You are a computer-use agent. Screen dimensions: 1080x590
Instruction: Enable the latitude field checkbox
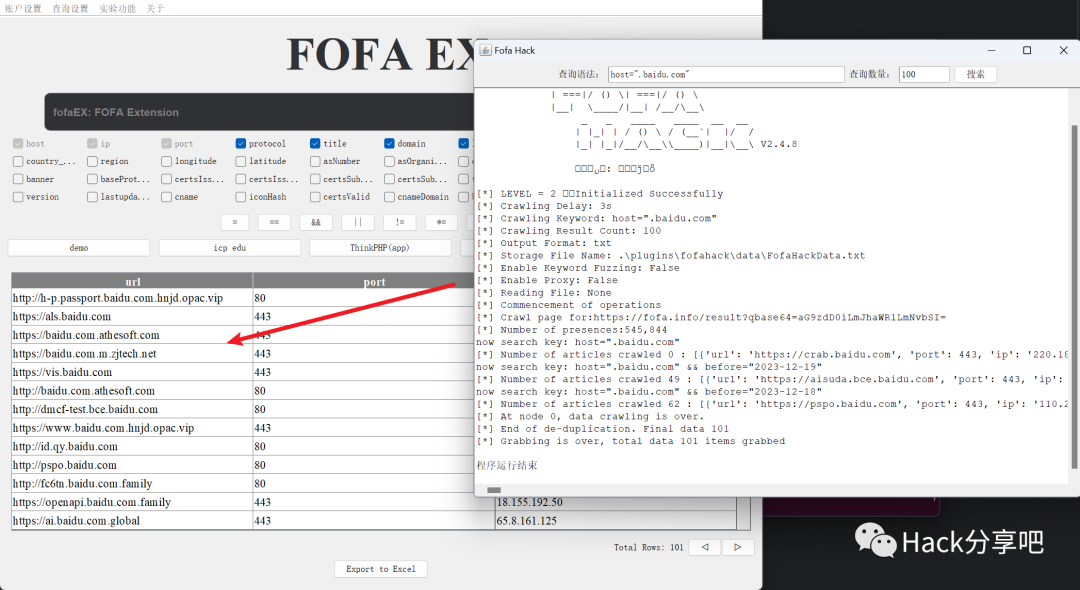[240, 161]
